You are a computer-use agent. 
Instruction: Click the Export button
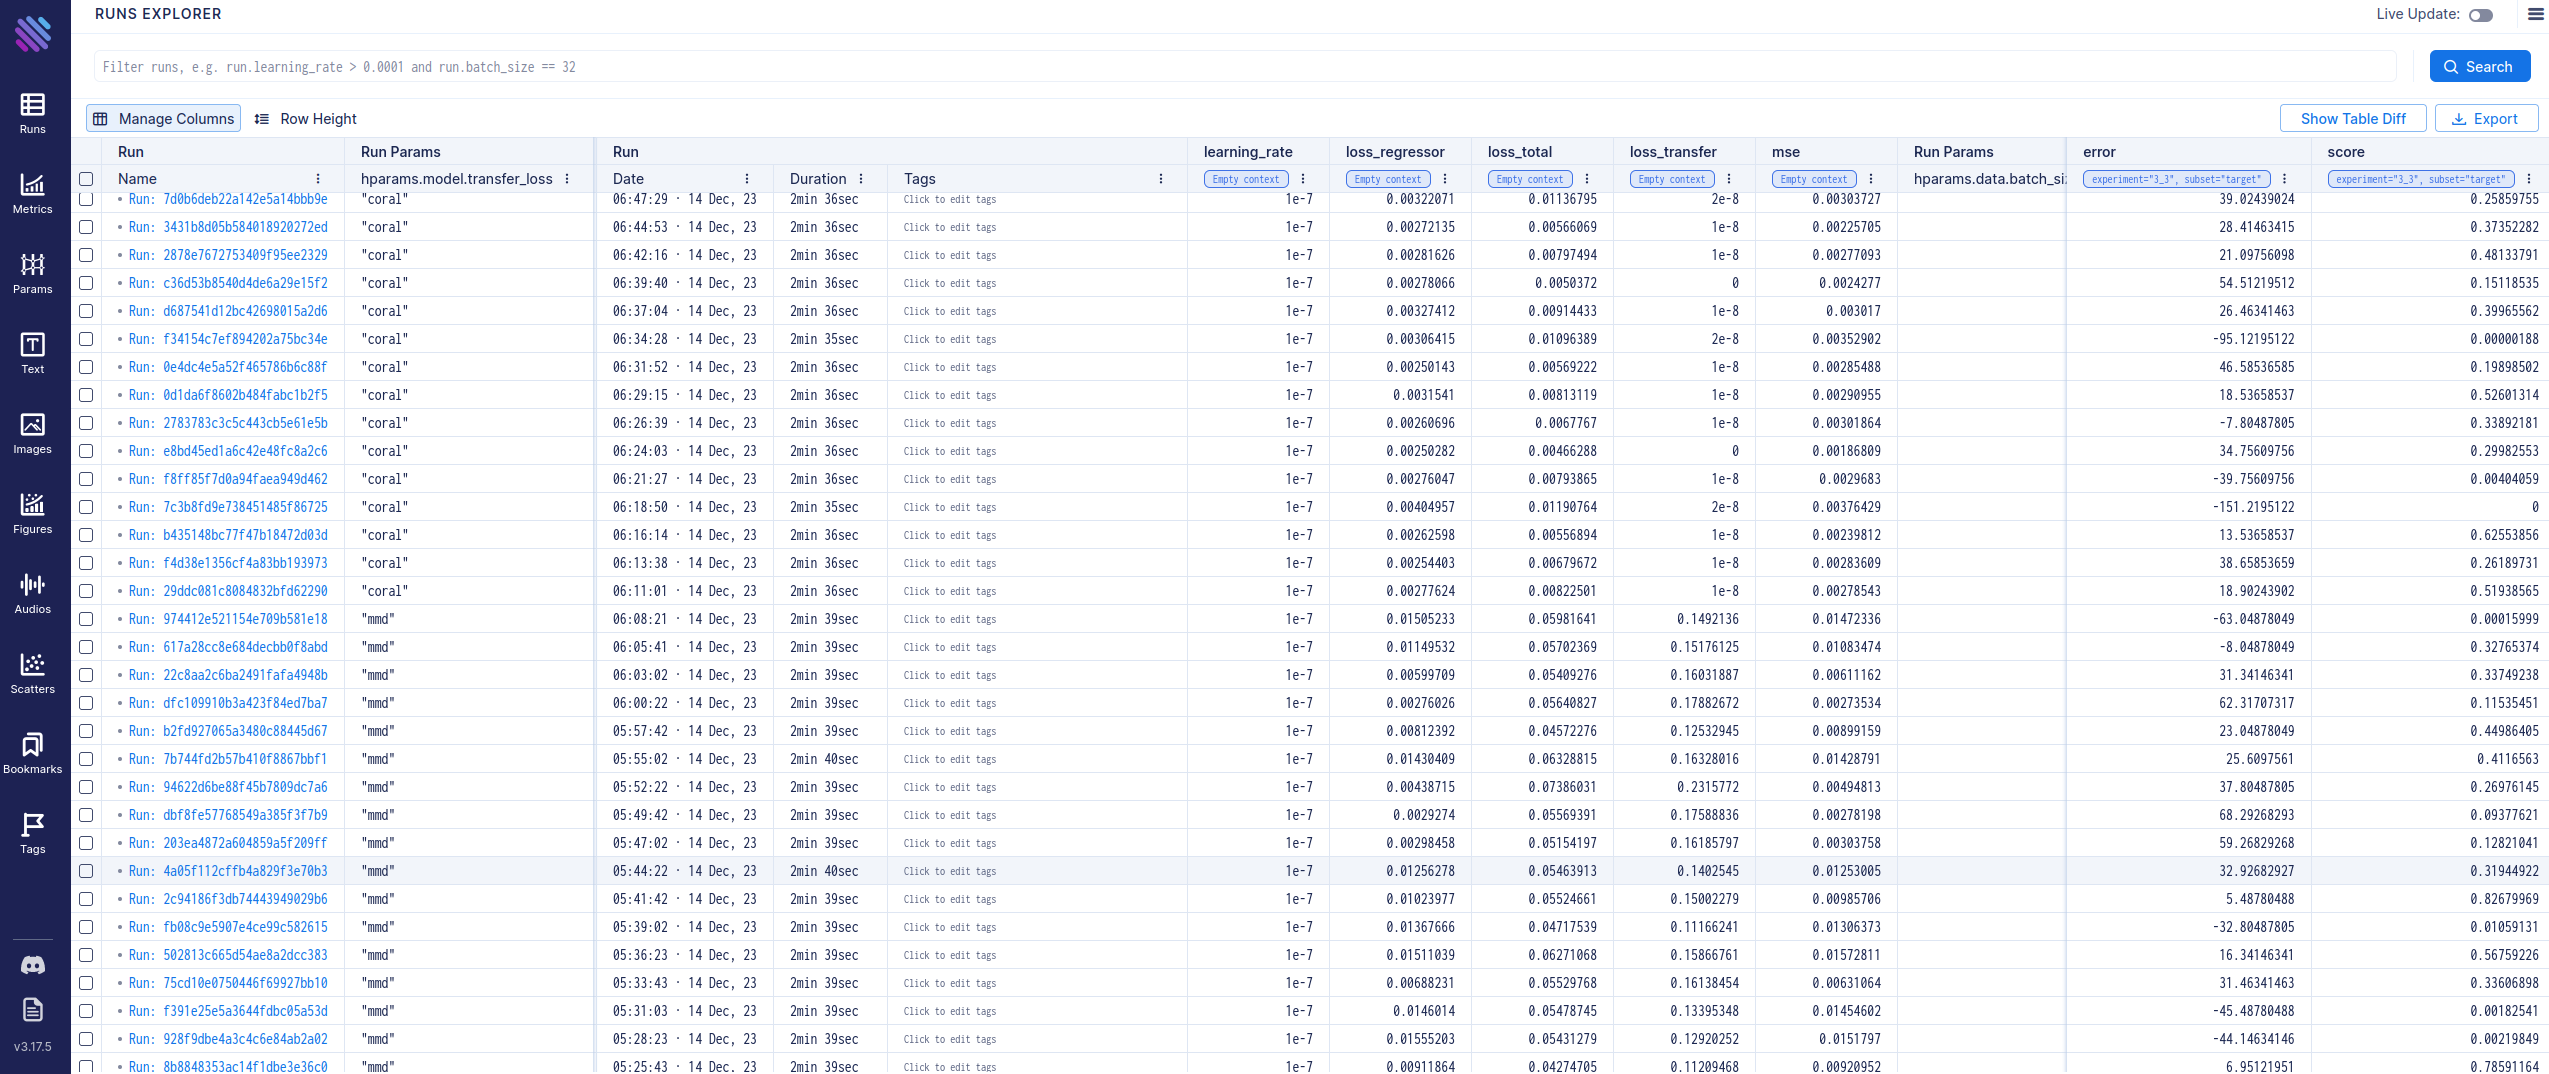(x=2485, y=119)
